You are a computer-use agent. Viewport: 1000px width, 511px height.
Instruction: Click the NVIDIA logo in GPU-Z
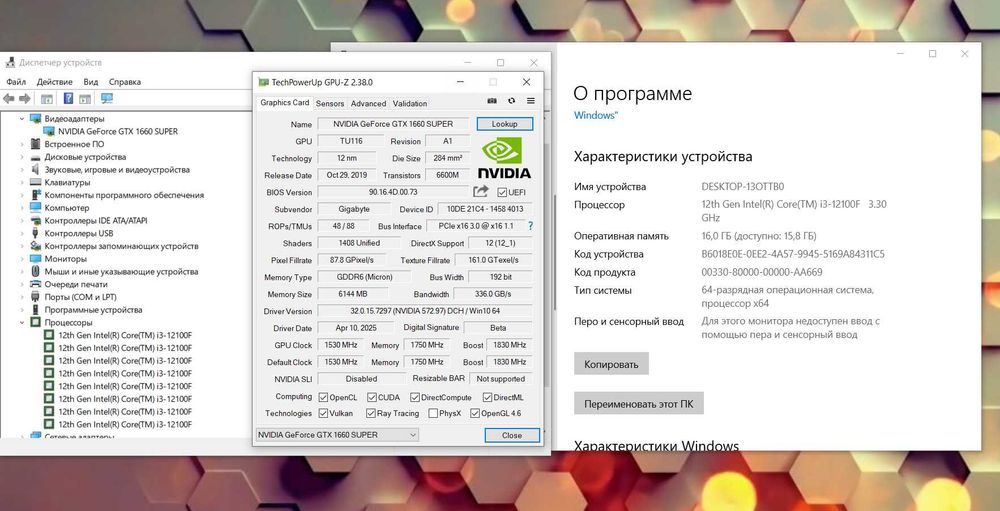[504, 157]
